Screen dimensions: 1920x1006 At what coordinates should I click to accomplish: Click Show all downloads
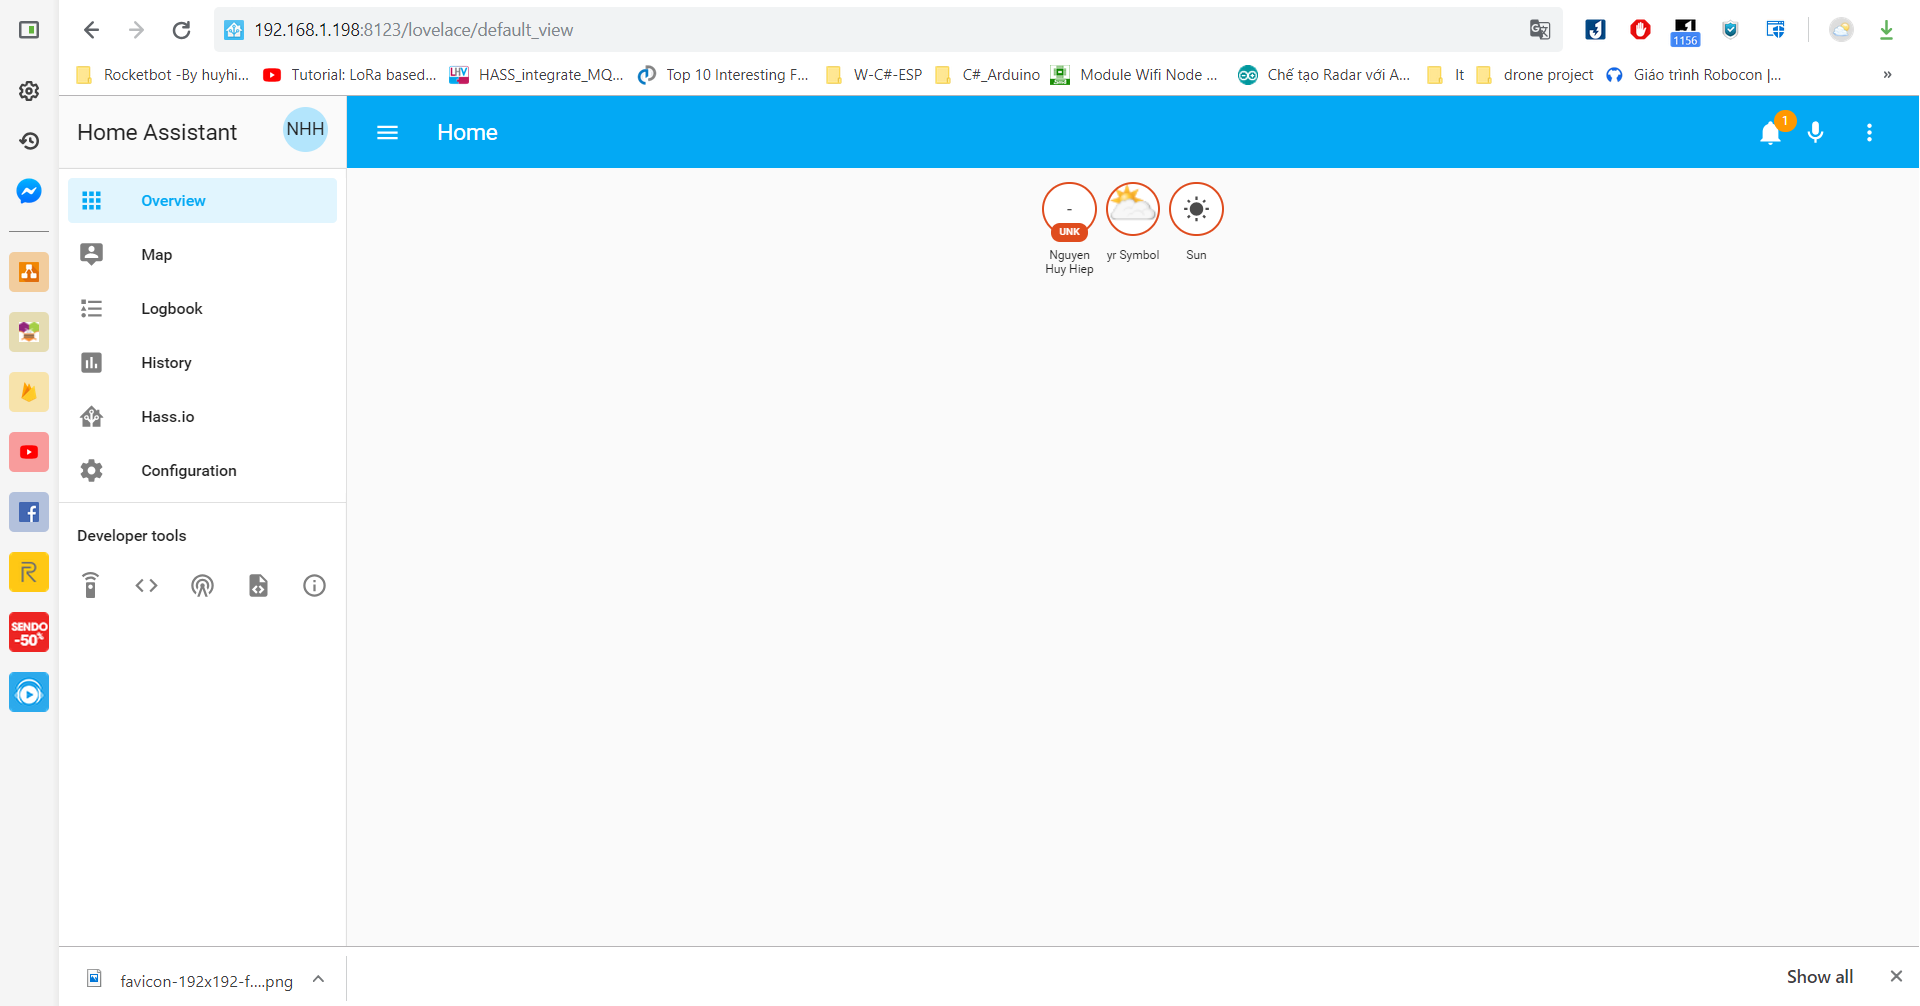(1820, 977)
